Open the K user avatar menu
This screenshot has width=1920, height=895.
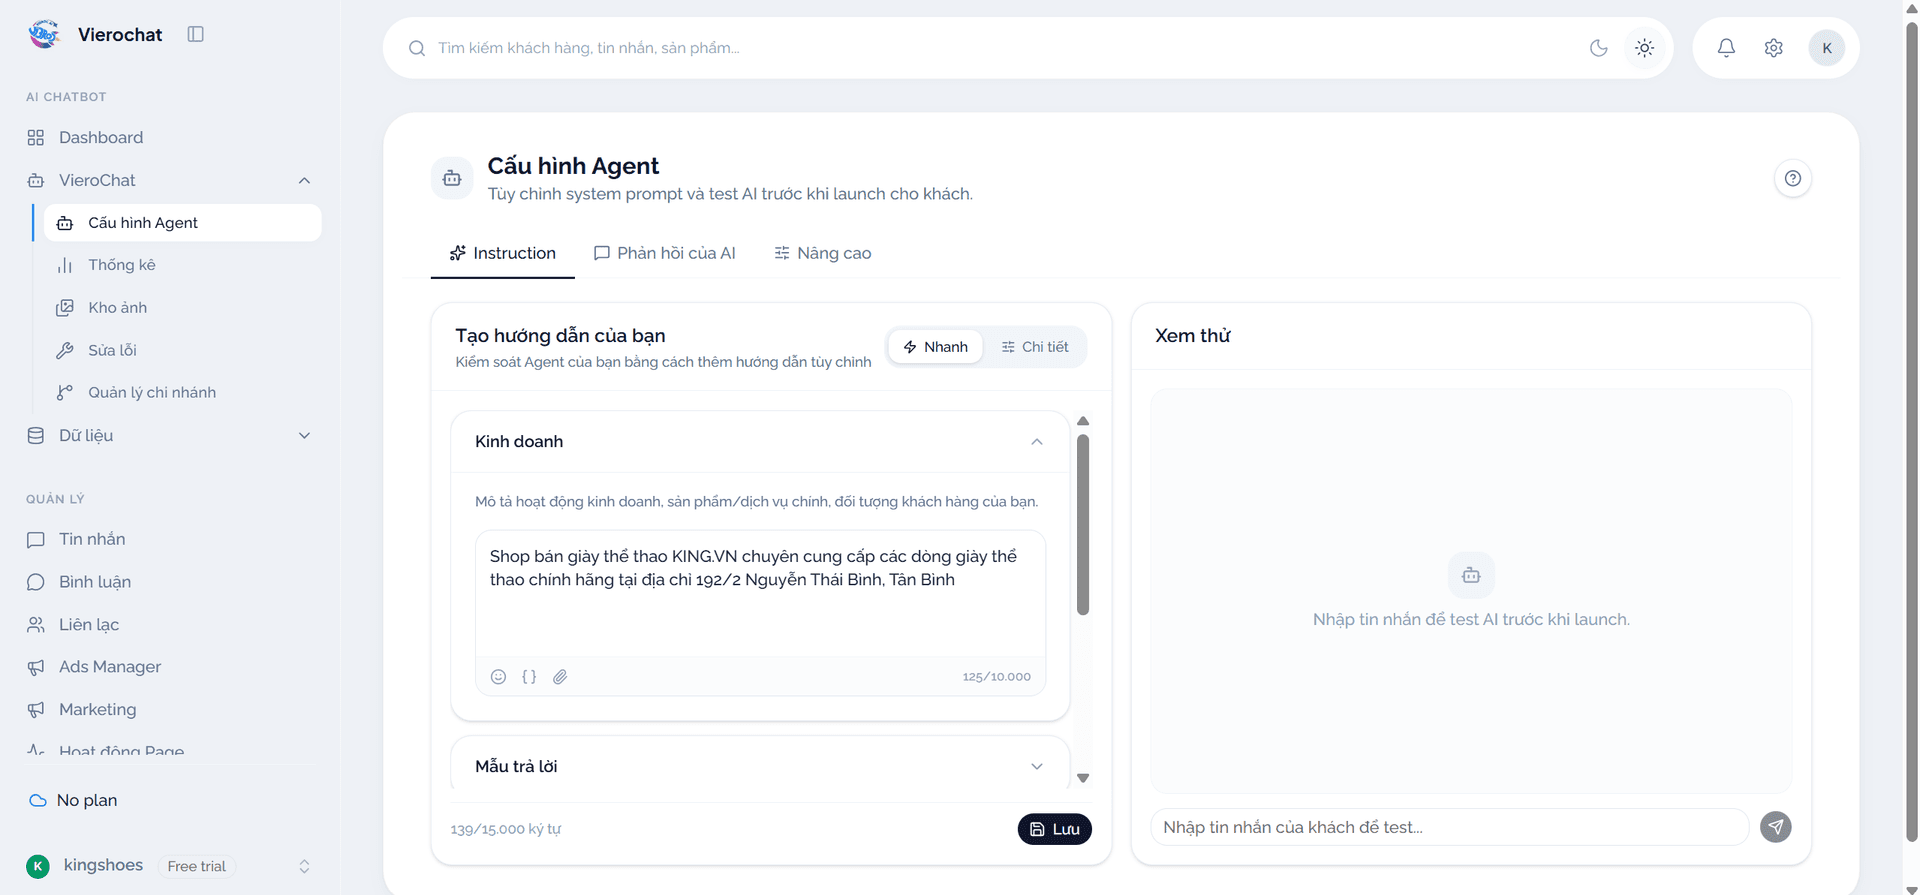[x=1827, y=48]
